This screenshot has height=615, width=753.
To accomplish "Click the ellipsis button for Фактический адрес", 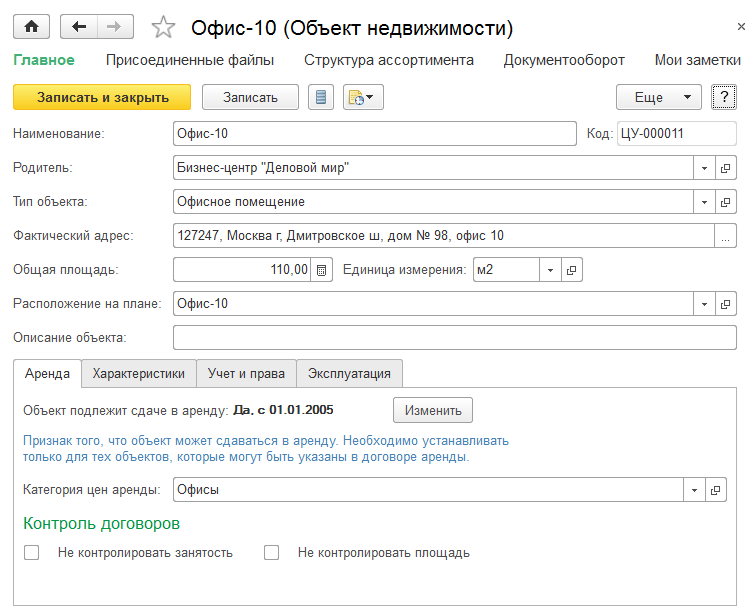I will [726, 236].
